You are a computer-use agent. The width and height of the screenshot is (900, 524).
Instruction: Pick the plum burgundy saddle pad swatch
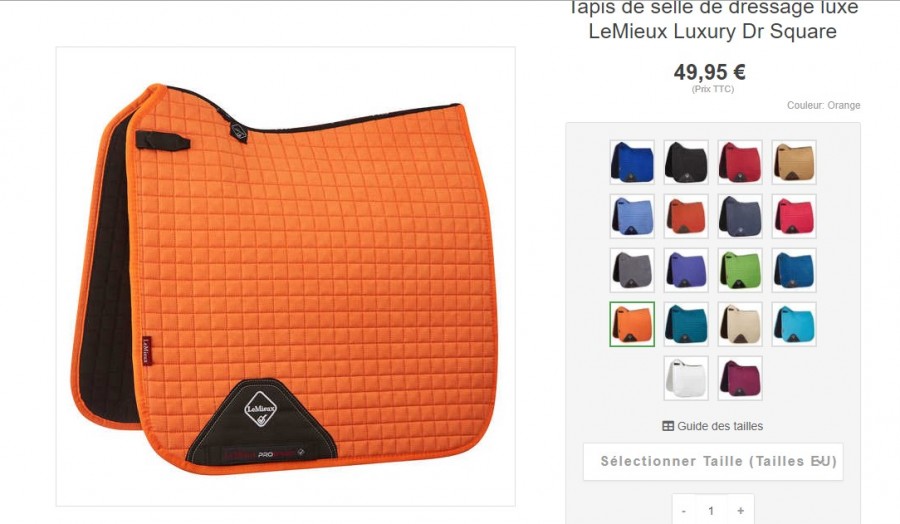740,378
